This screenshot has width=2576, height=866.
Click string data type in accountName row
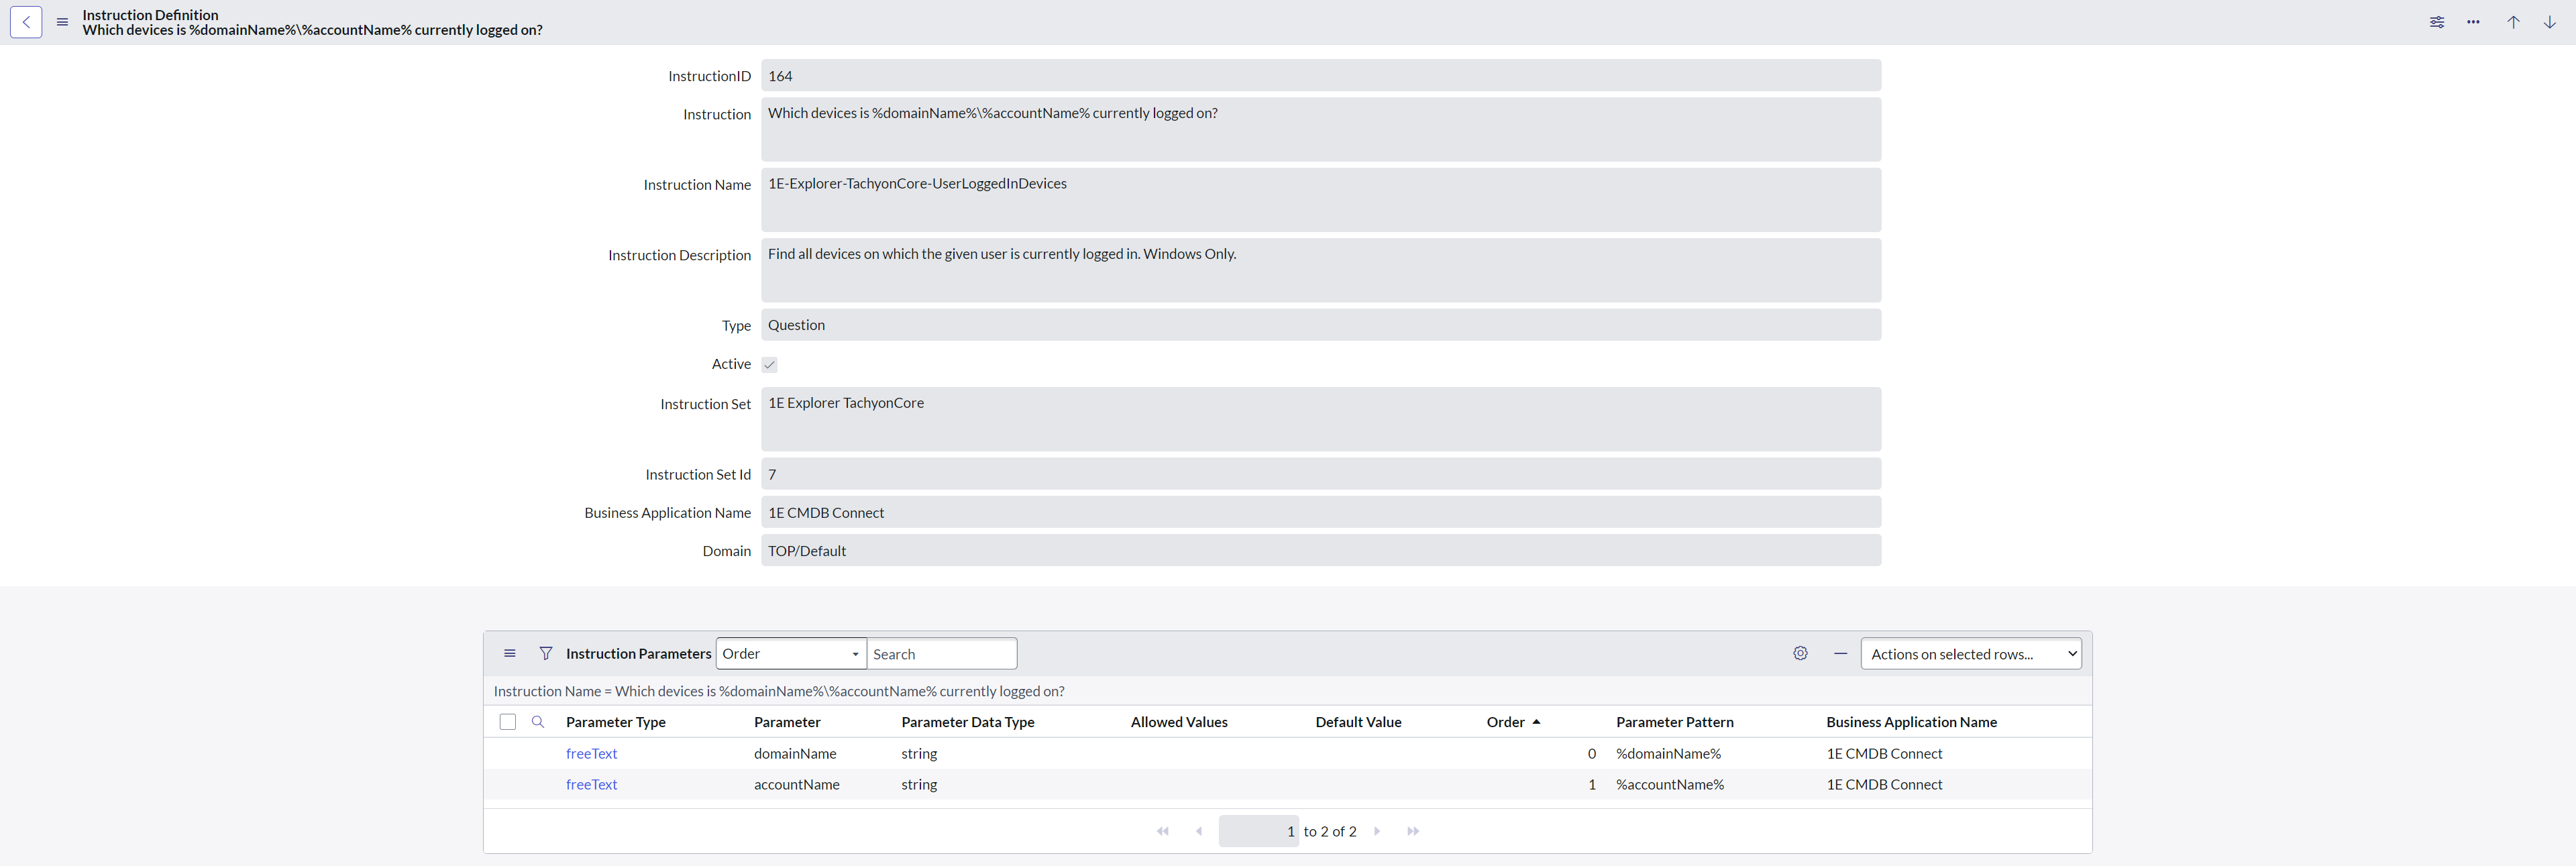click(x=919, y=785)
